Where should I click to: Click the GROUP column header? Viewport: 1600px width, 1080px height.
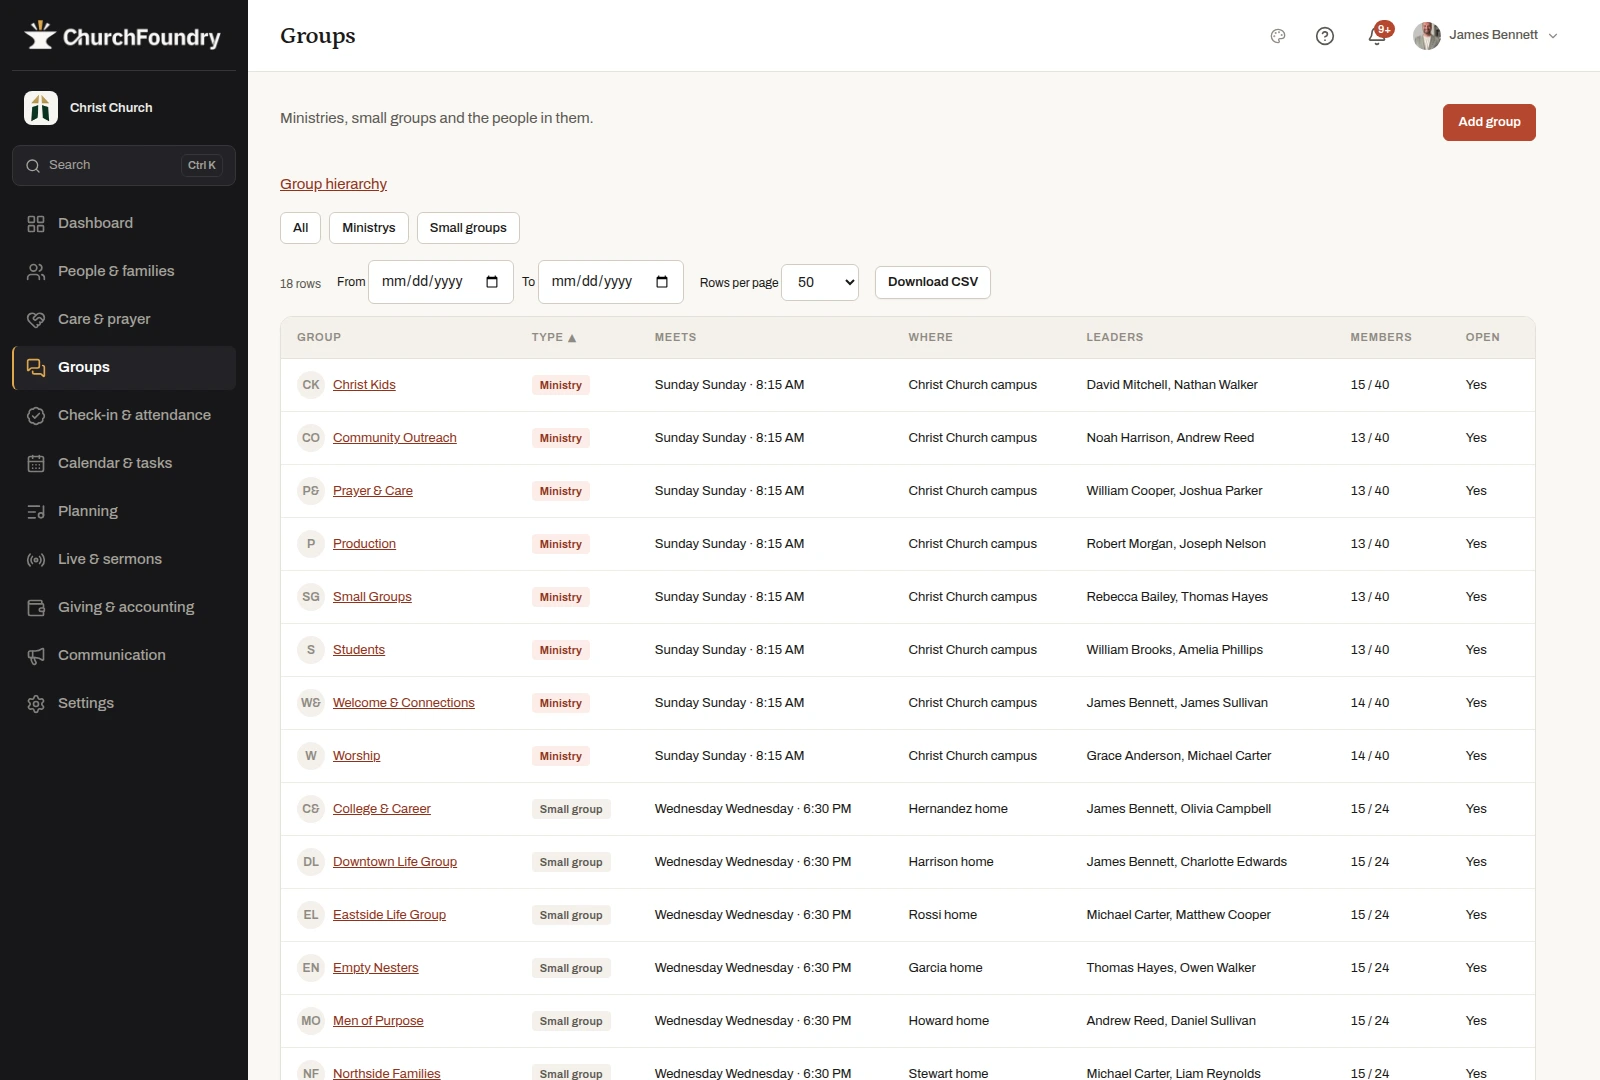click(319, 338)
